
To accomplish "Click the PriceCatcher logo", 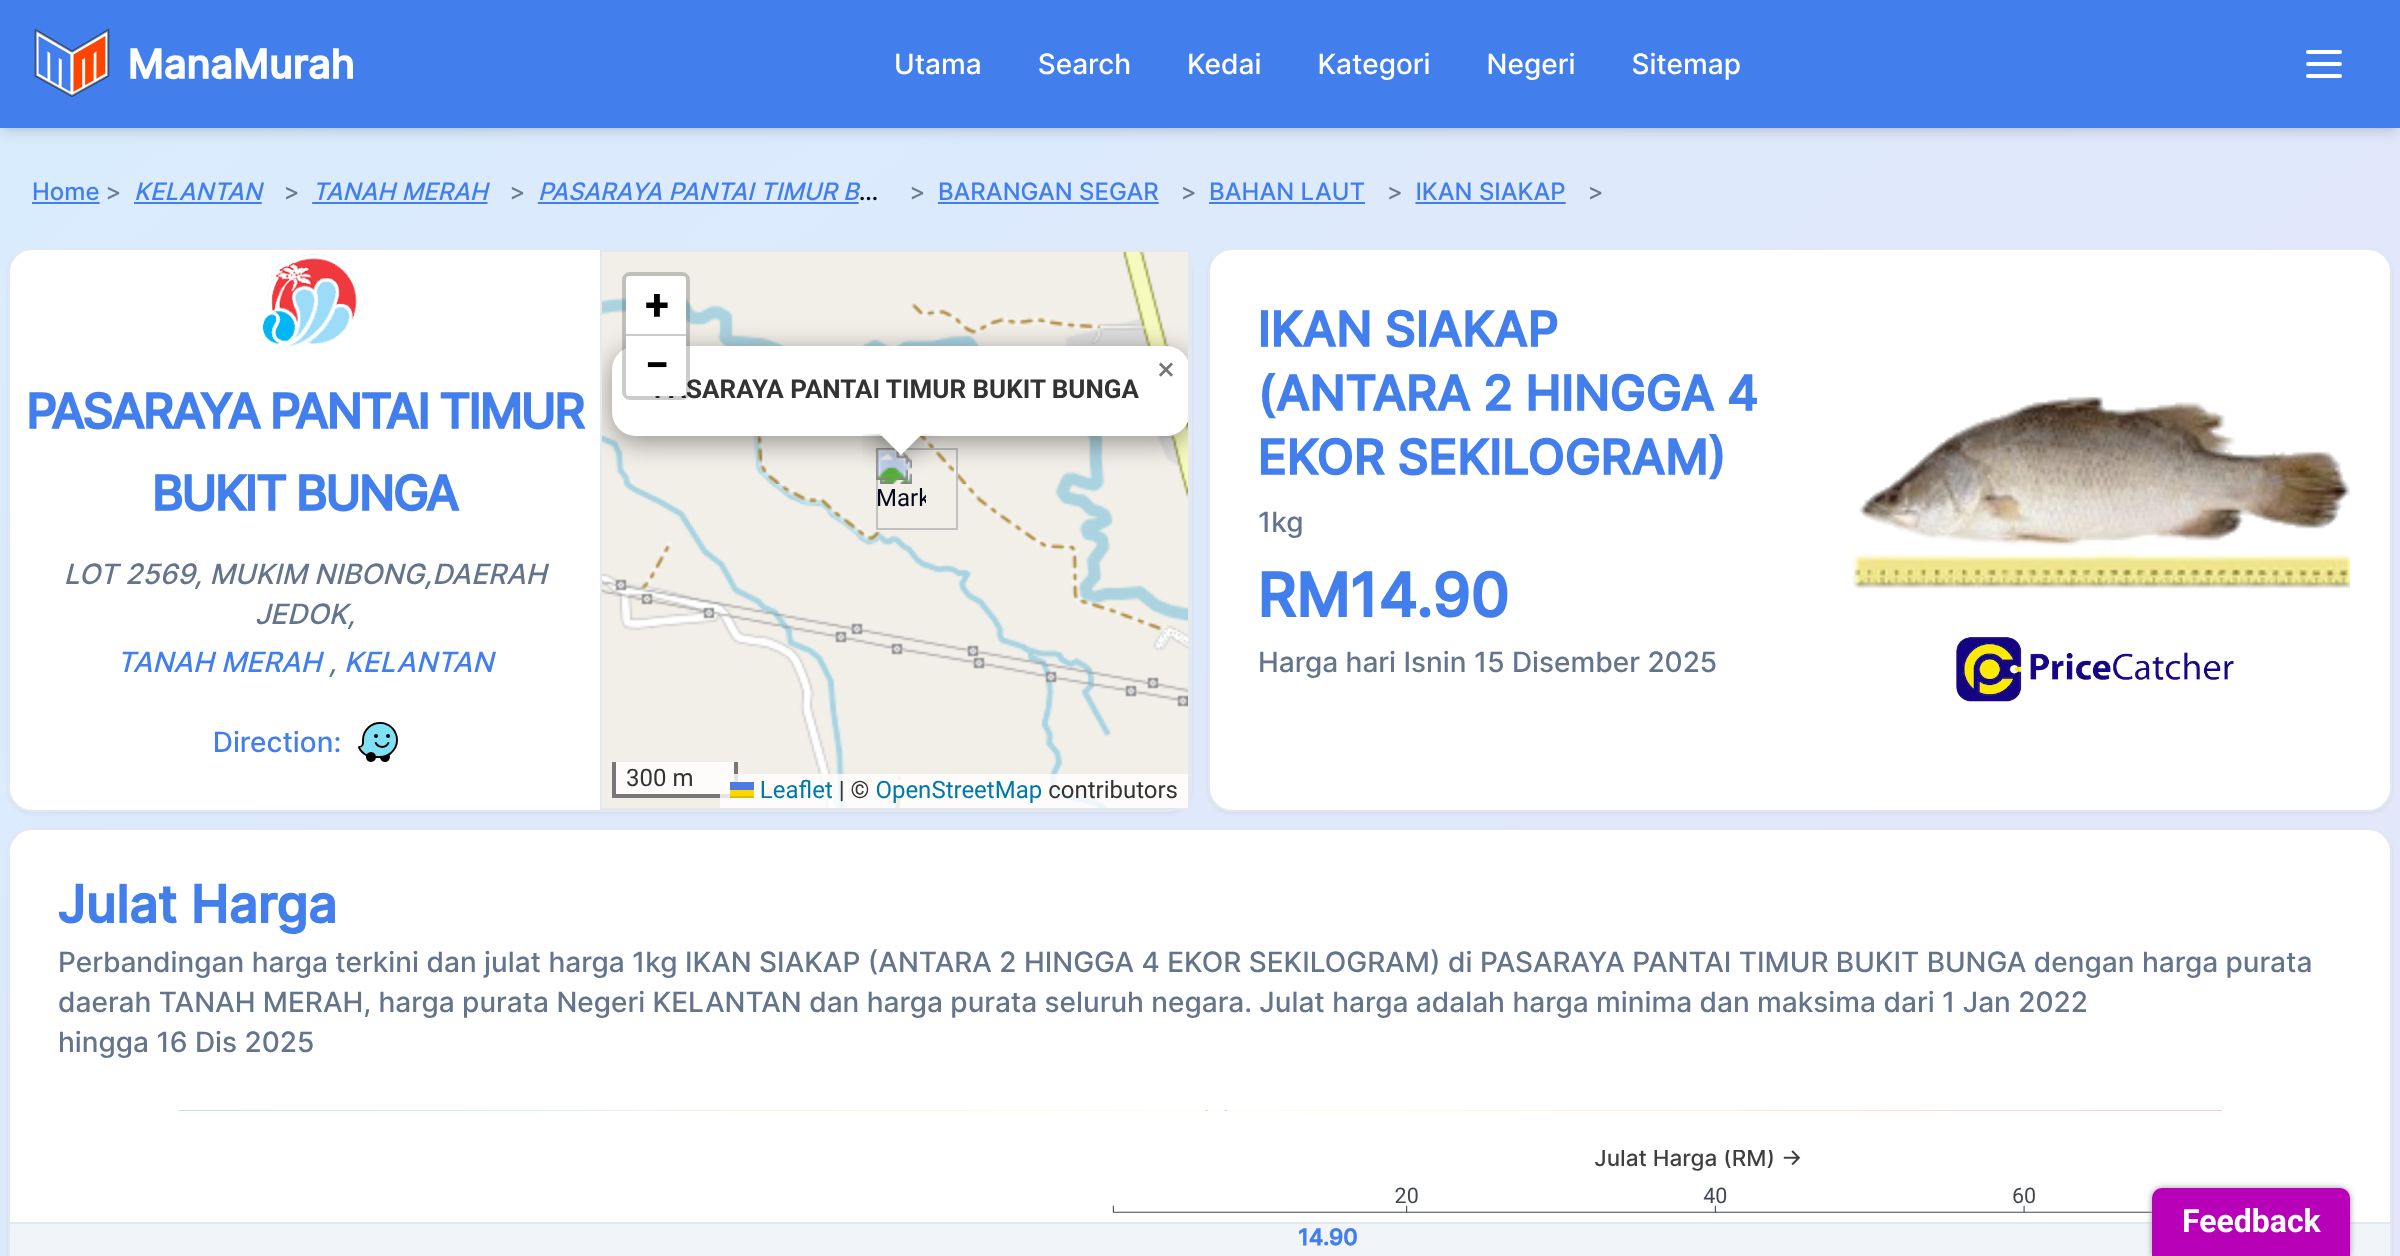I will (x=2094, y=668).
